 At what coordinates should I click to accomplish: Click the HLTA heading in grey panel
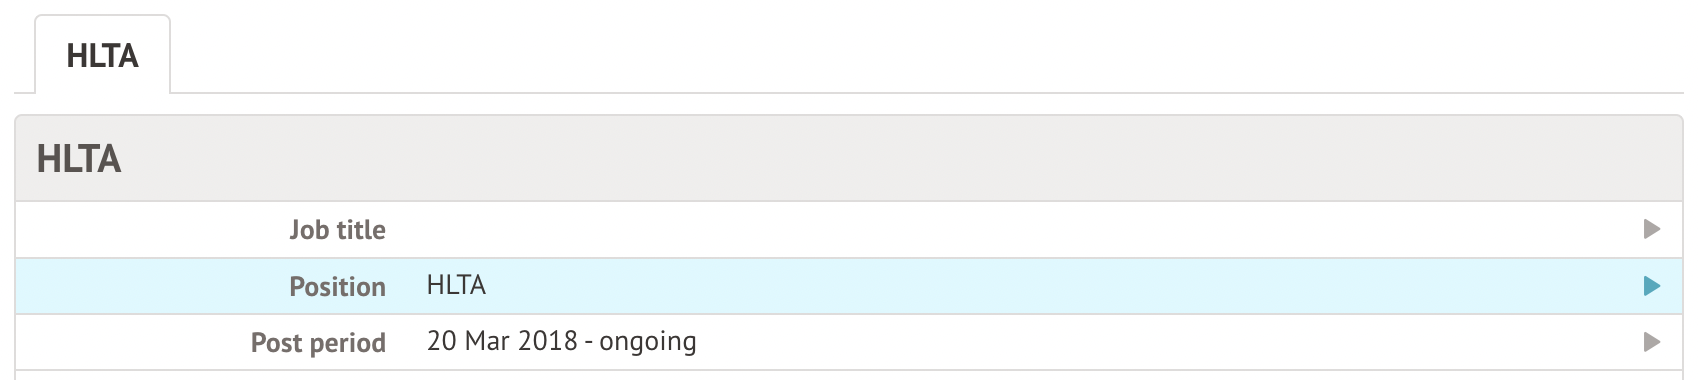[79, 159]
